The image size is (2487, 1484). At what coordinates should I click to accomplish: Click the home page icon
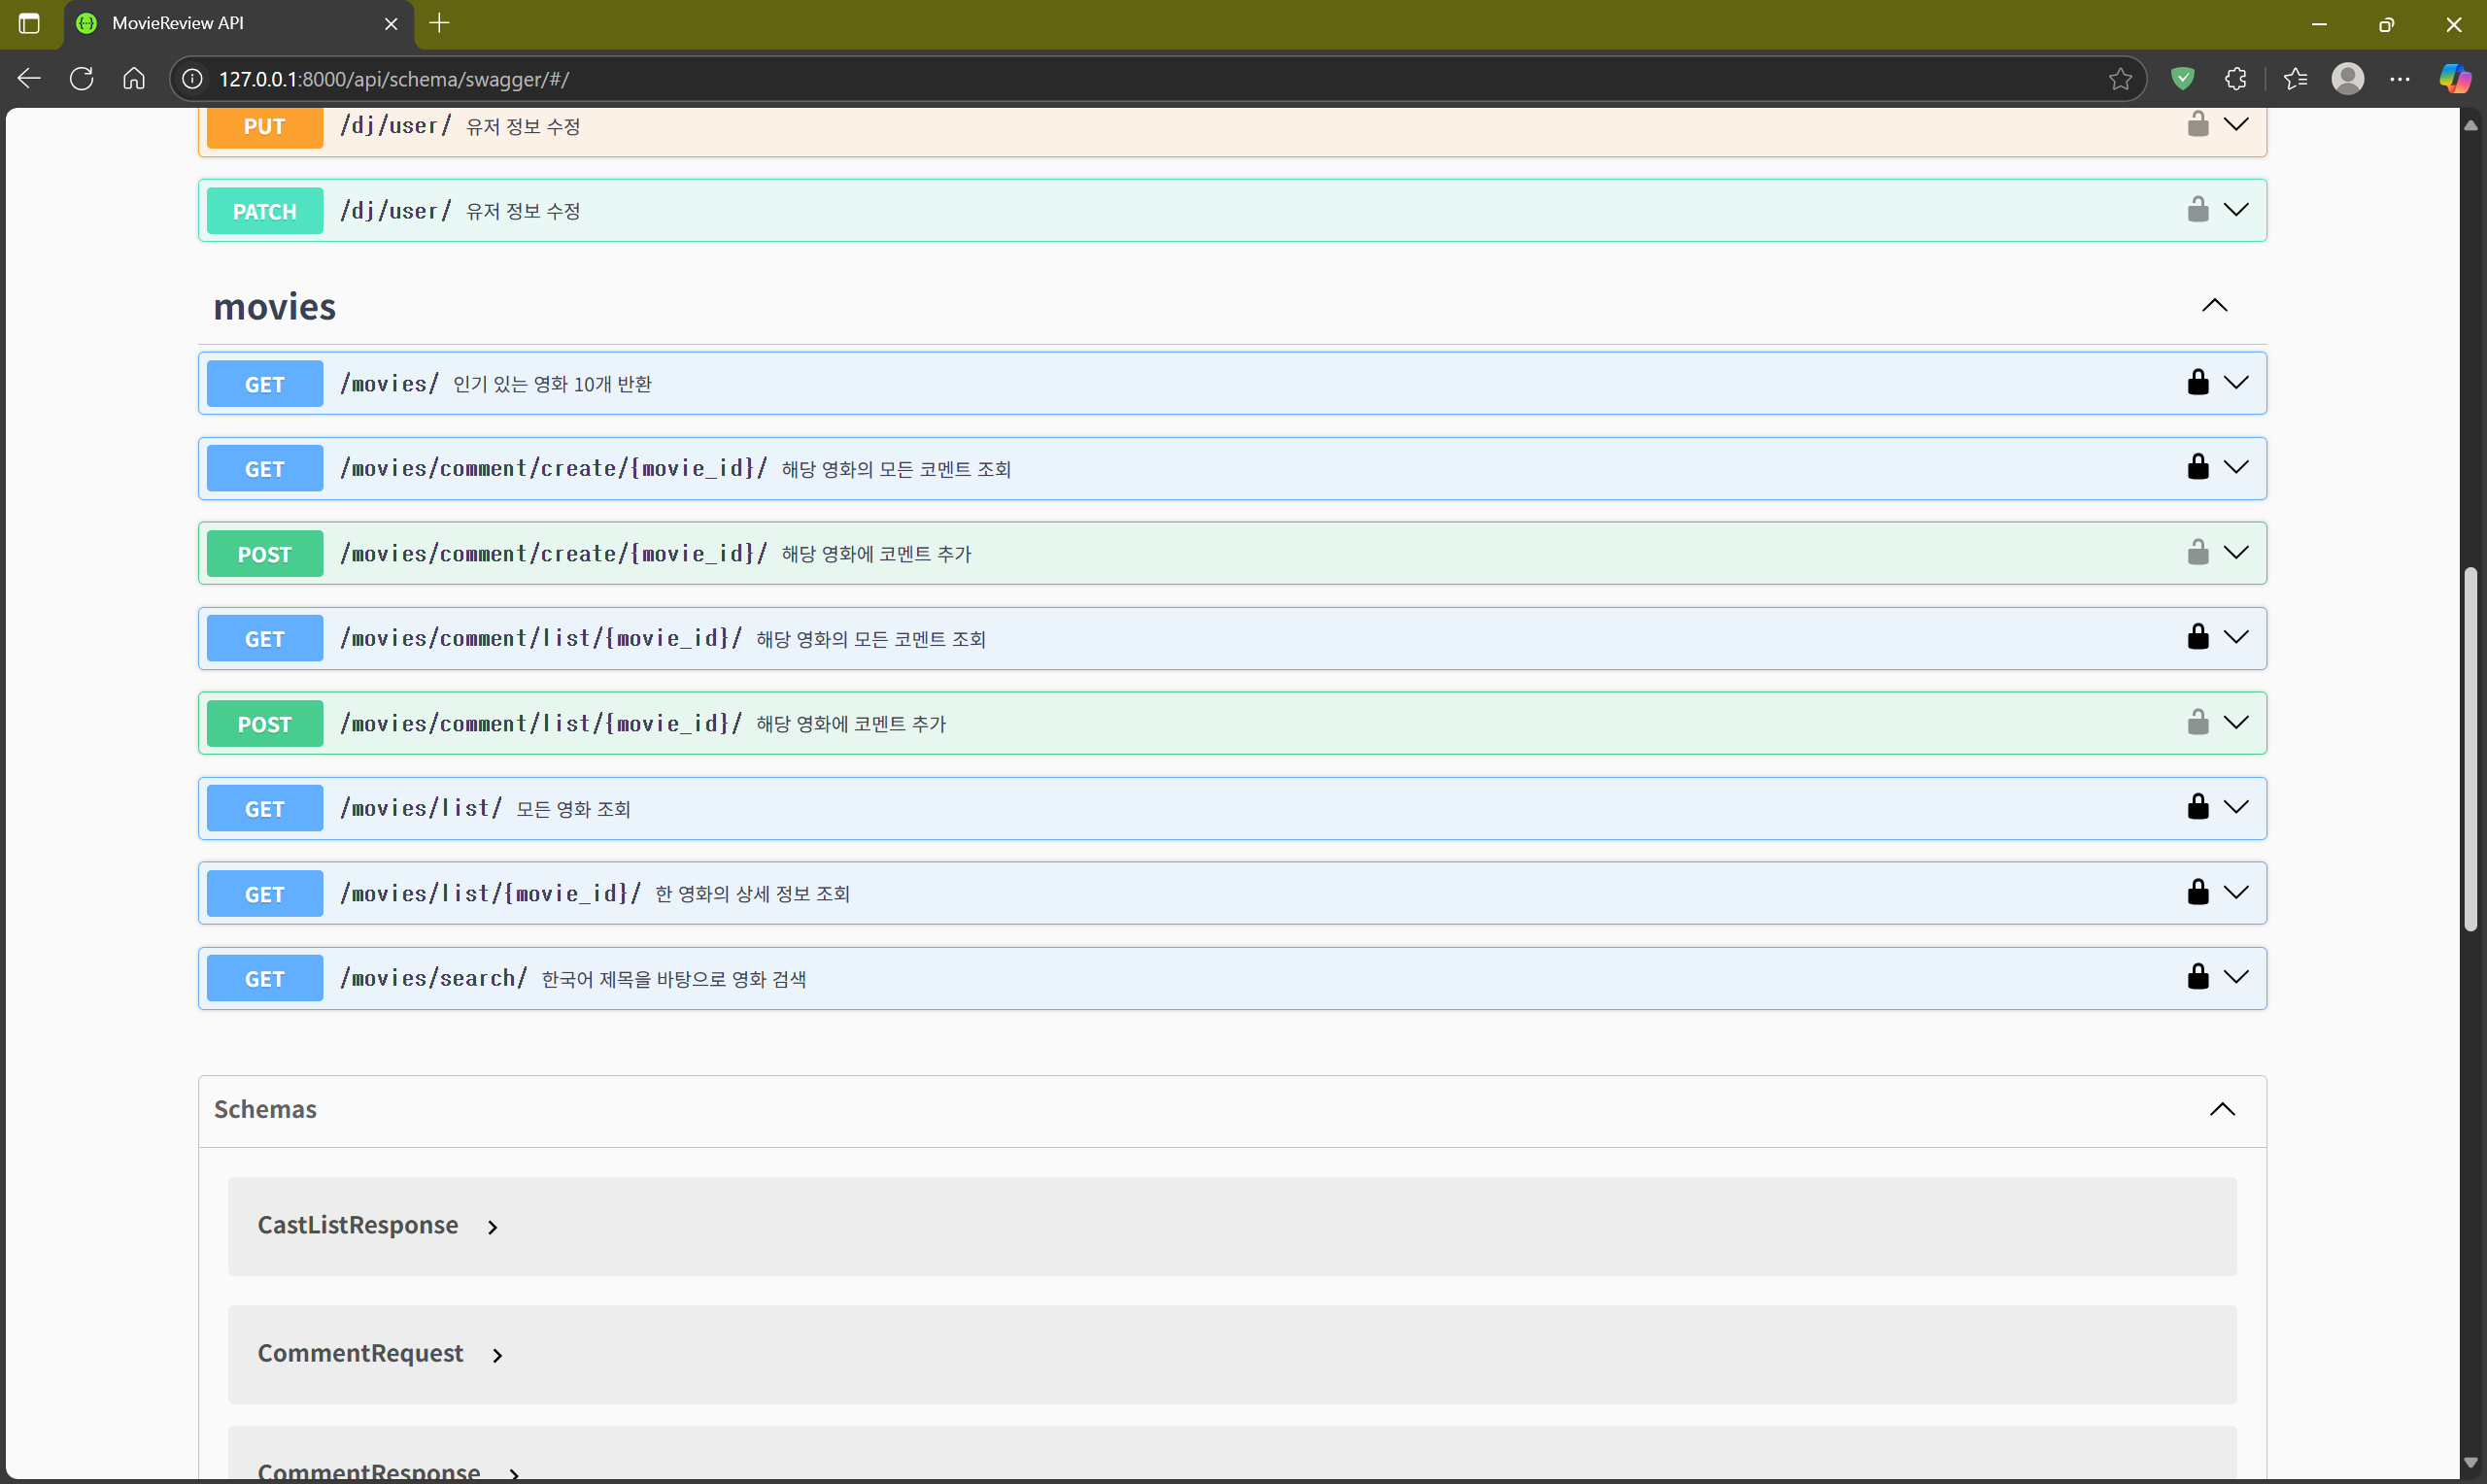tap(134, 79)
